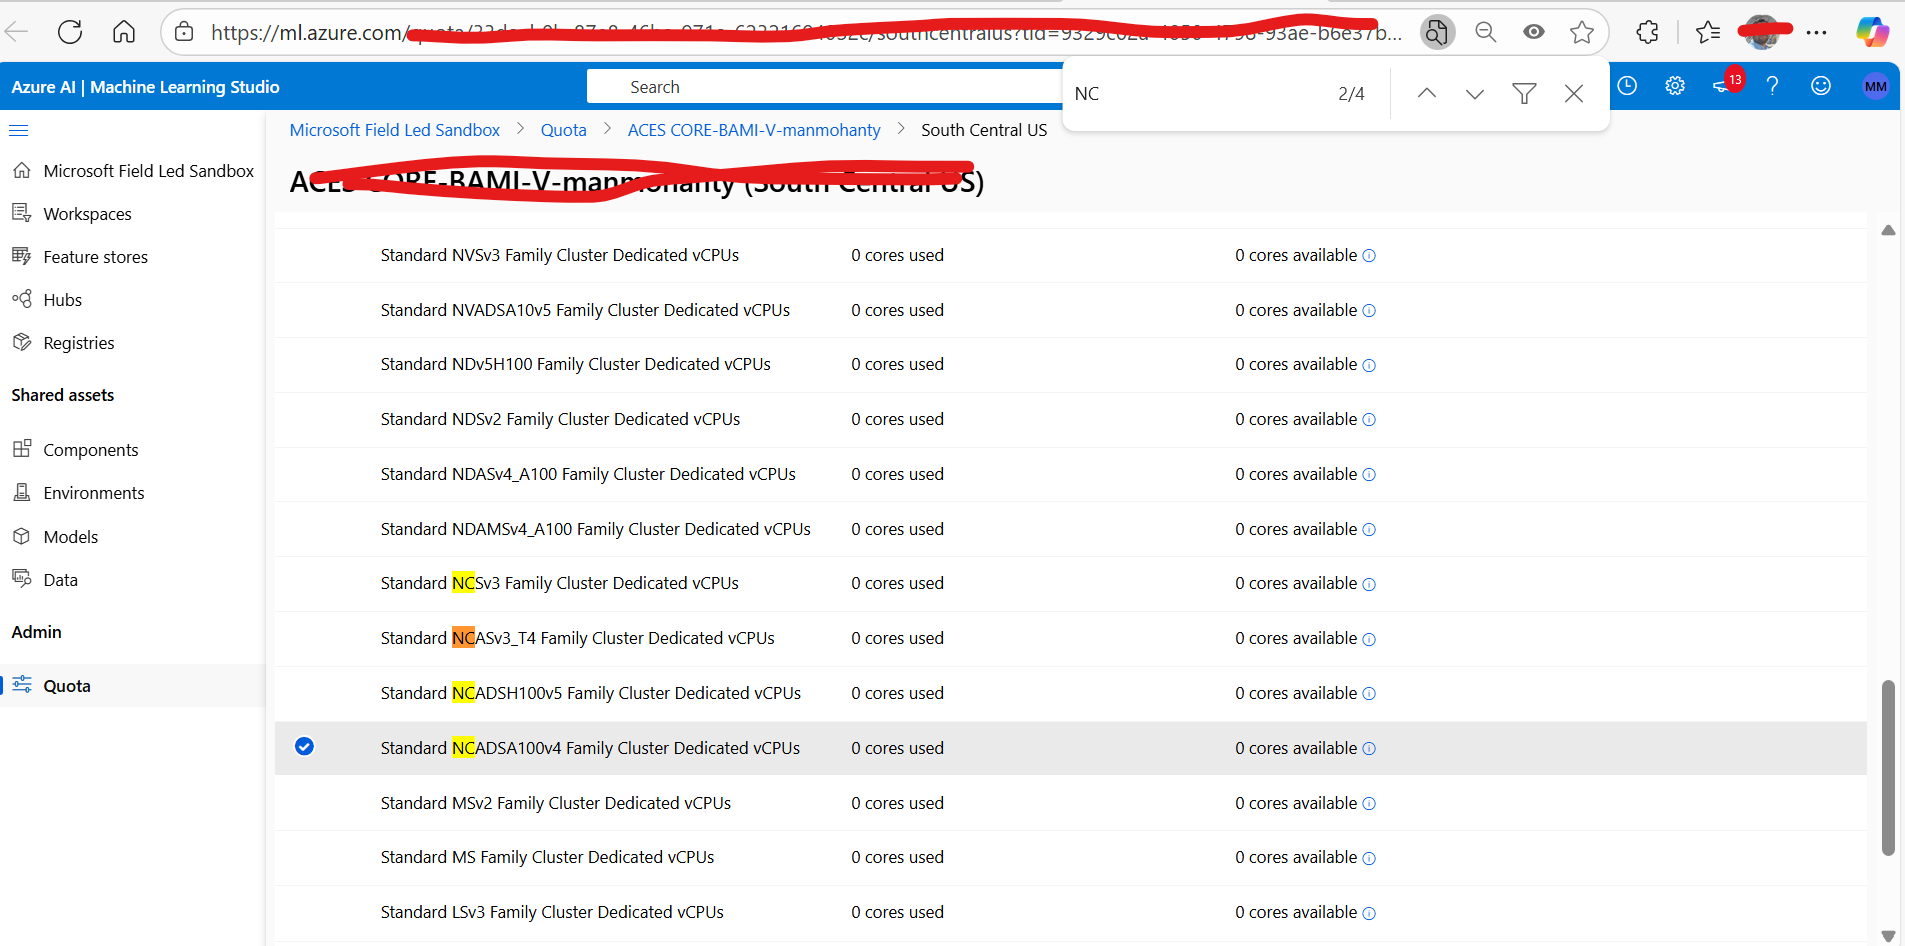Select the Standard NCASv3_T4 Family row
Image resolution: width=1905 pixels, height=946 pixels.
(1071, 639)
